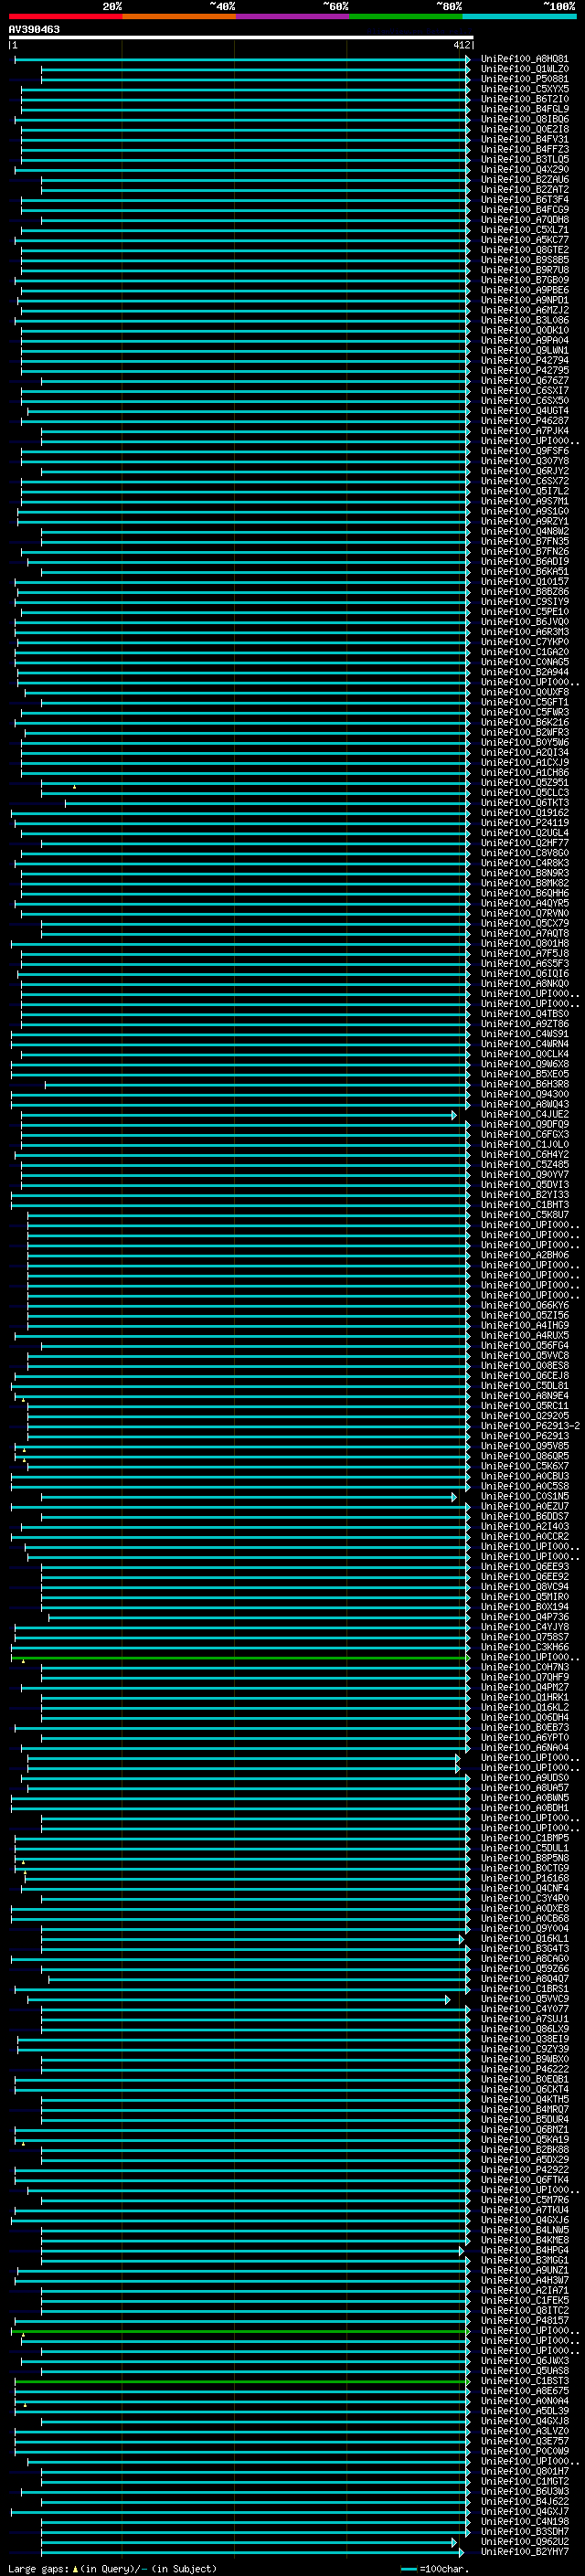Click UniRef100_B6T3F4 label

pyautogui.click(x=524, y=199)
